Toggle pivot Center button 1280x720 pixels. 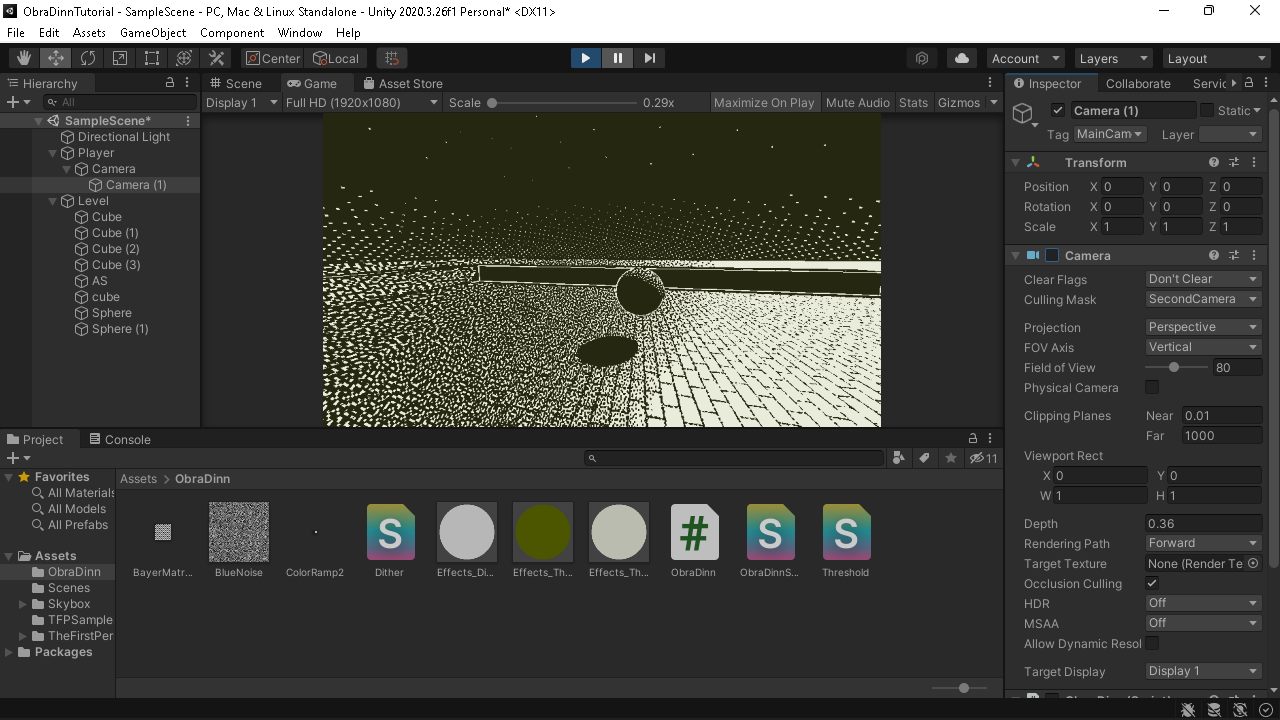click(x=273, y=58)
